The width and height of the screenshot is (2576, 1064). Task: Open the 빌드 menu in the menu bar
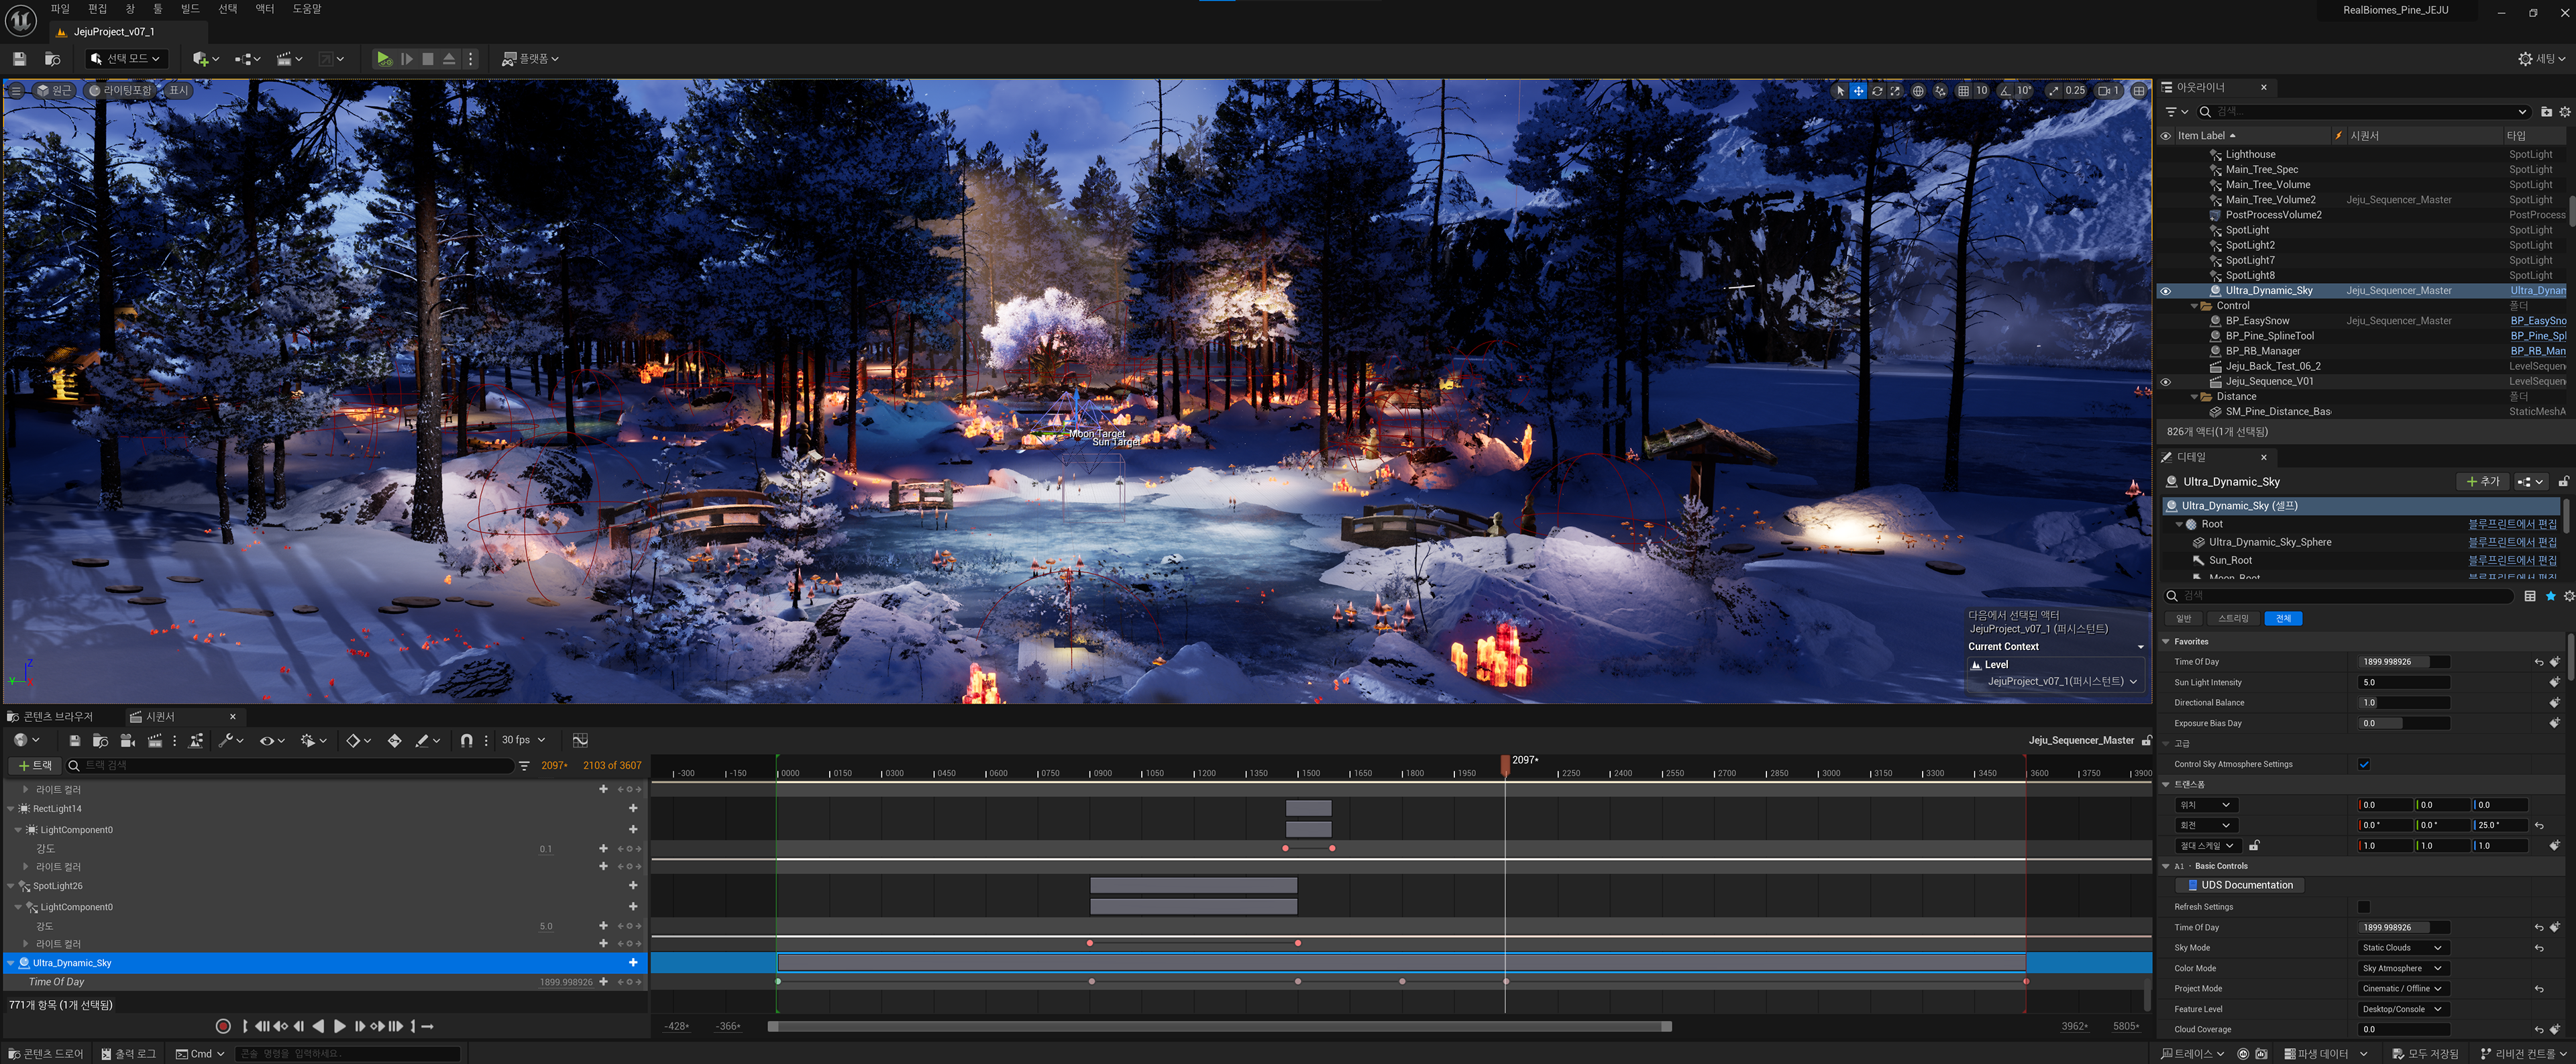click(190, 9)
